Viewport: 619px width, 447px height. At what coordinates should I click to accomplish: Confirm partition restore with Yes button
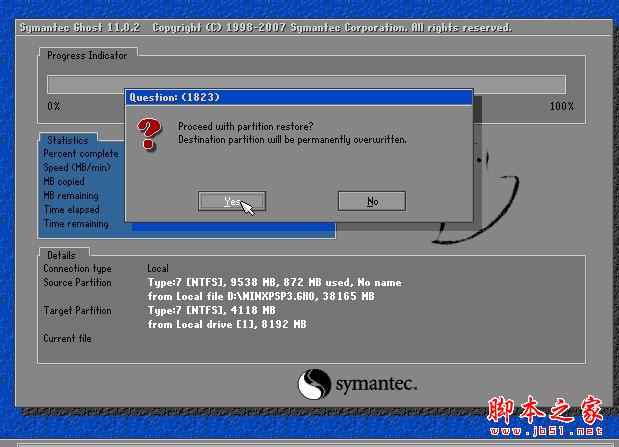[232, 201]
